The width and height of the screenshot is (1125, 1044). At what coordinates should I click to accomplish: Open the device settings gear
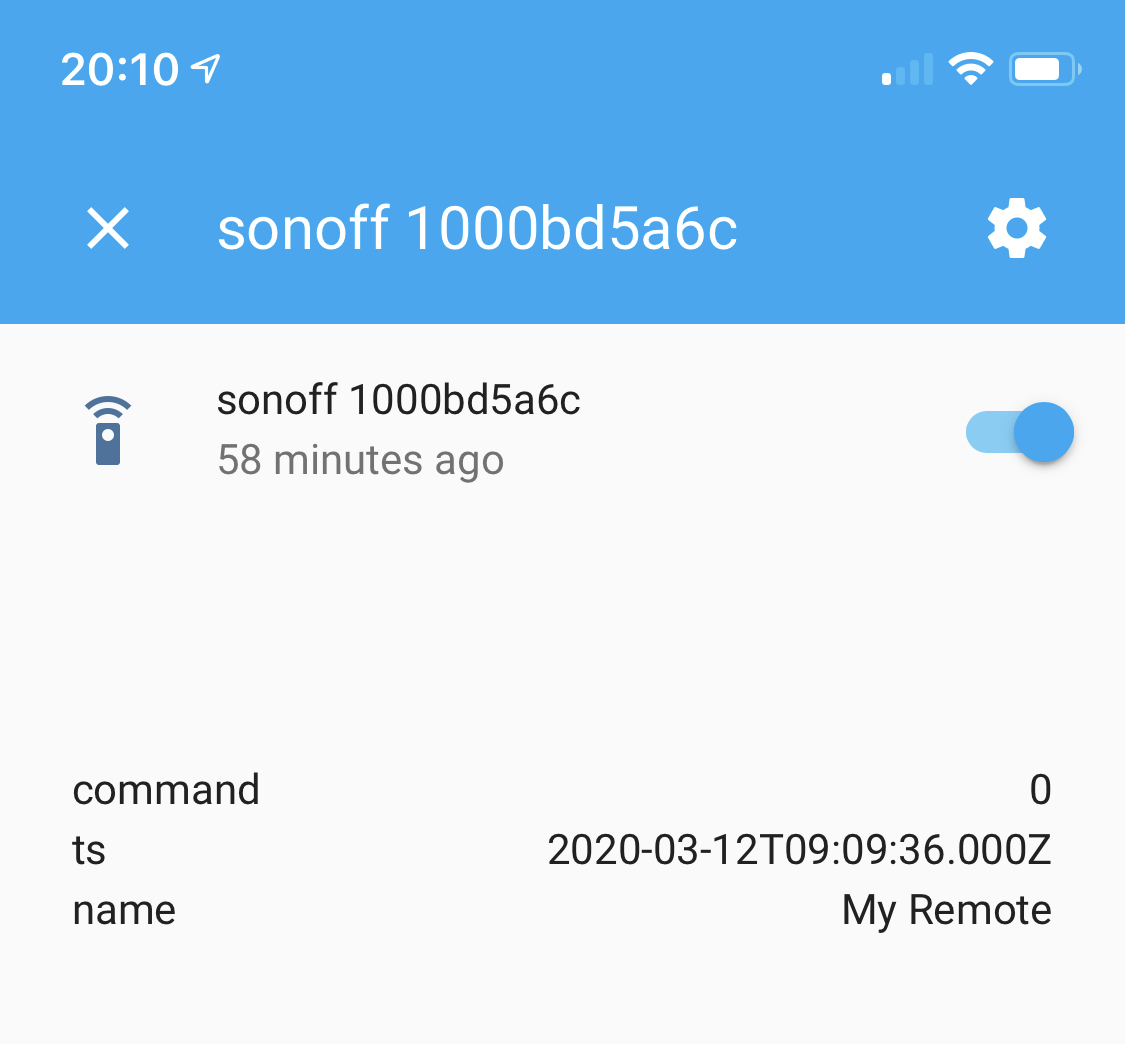pyautogui.click(x=1017, y=228)
